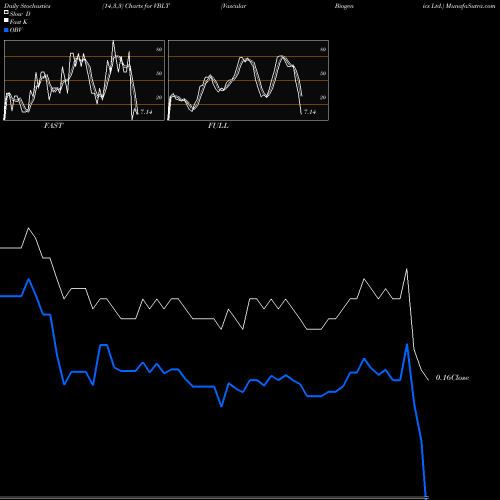
Task: Click the 'Slow D' legend text
Action: pos(20,14)
